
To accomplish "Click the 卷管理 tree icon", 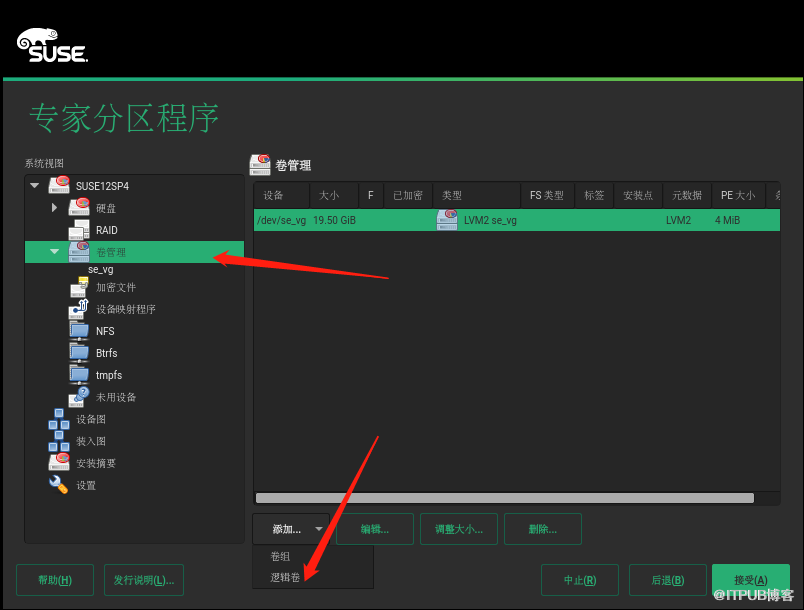I will [79, 252].
